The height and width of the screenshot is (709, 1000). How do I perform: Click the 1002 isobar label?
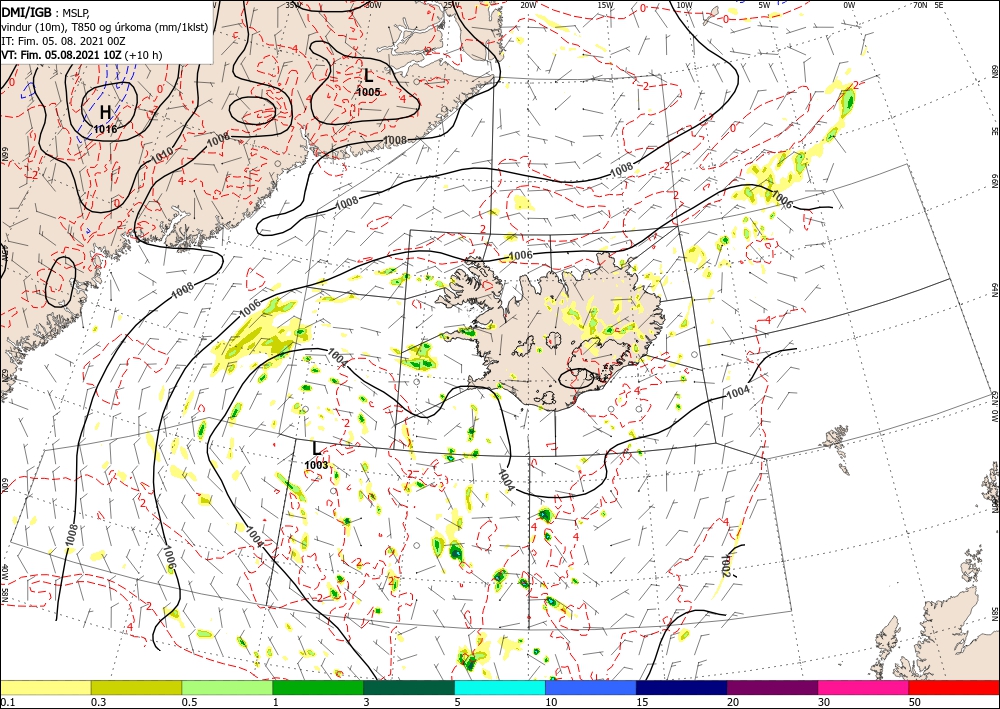pyautogui.click(x=725, y=566)
